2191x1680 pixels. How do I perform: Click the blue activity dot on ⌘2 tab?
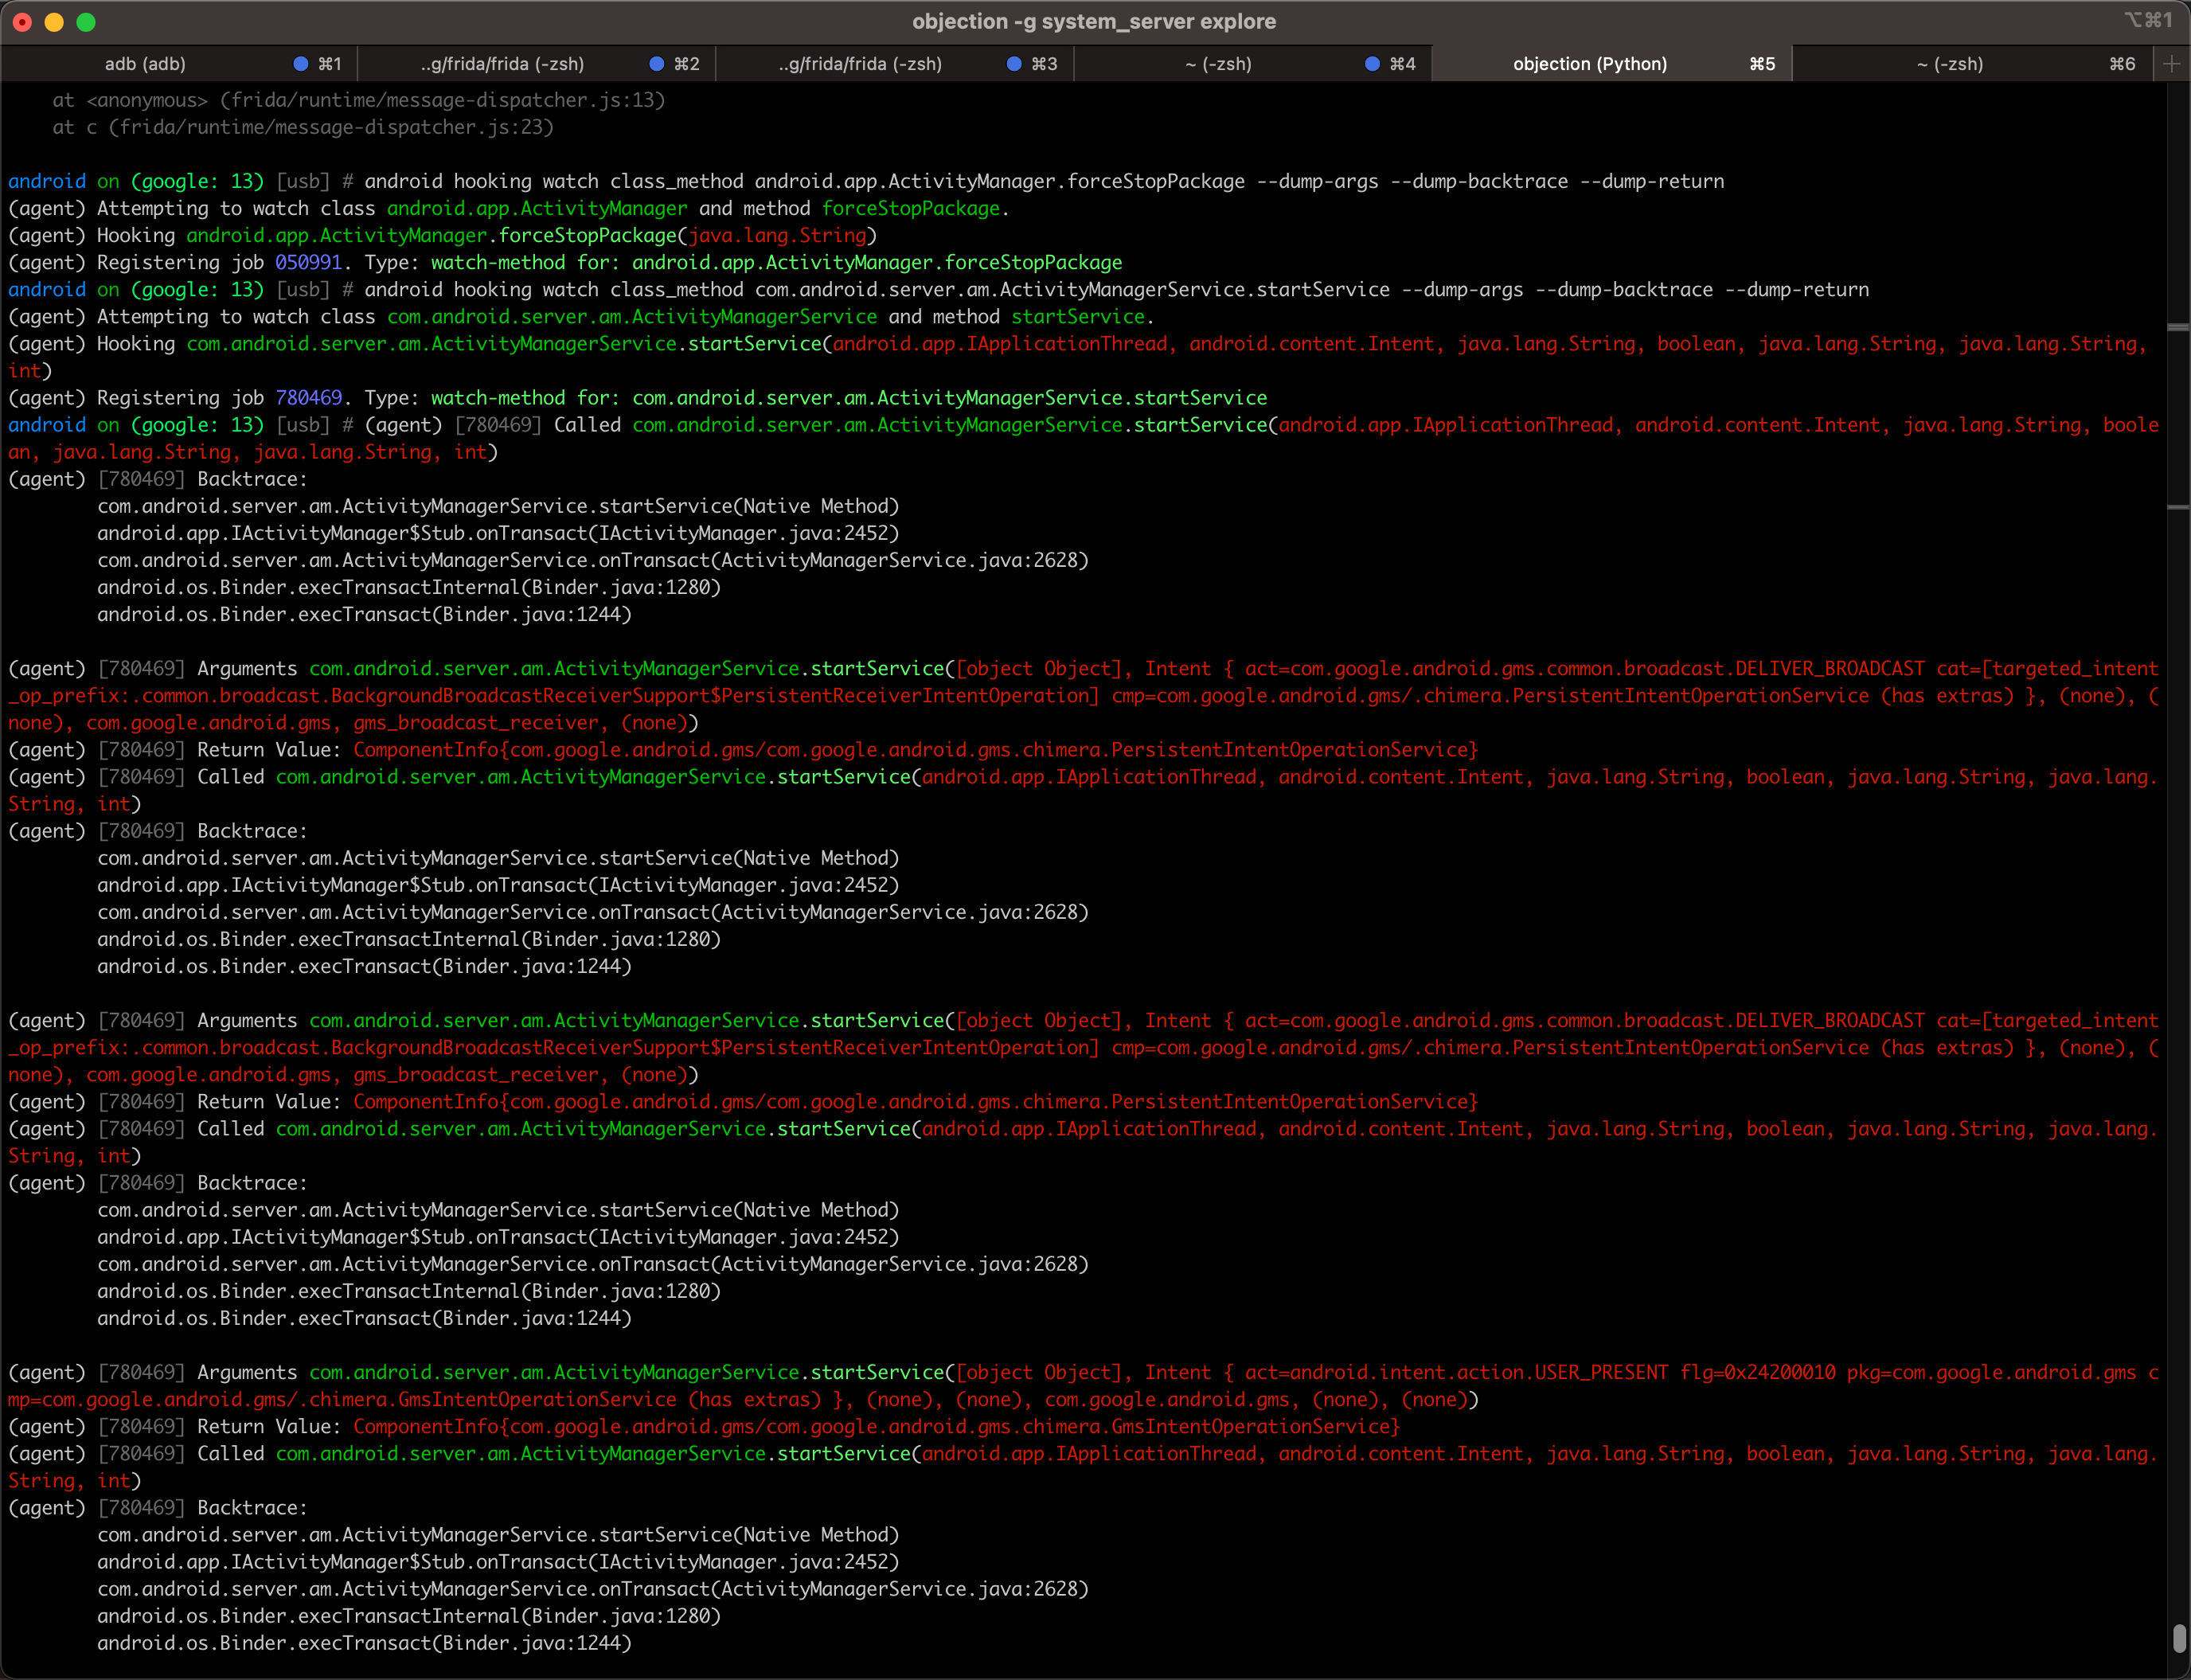click(x=657, y=64)
